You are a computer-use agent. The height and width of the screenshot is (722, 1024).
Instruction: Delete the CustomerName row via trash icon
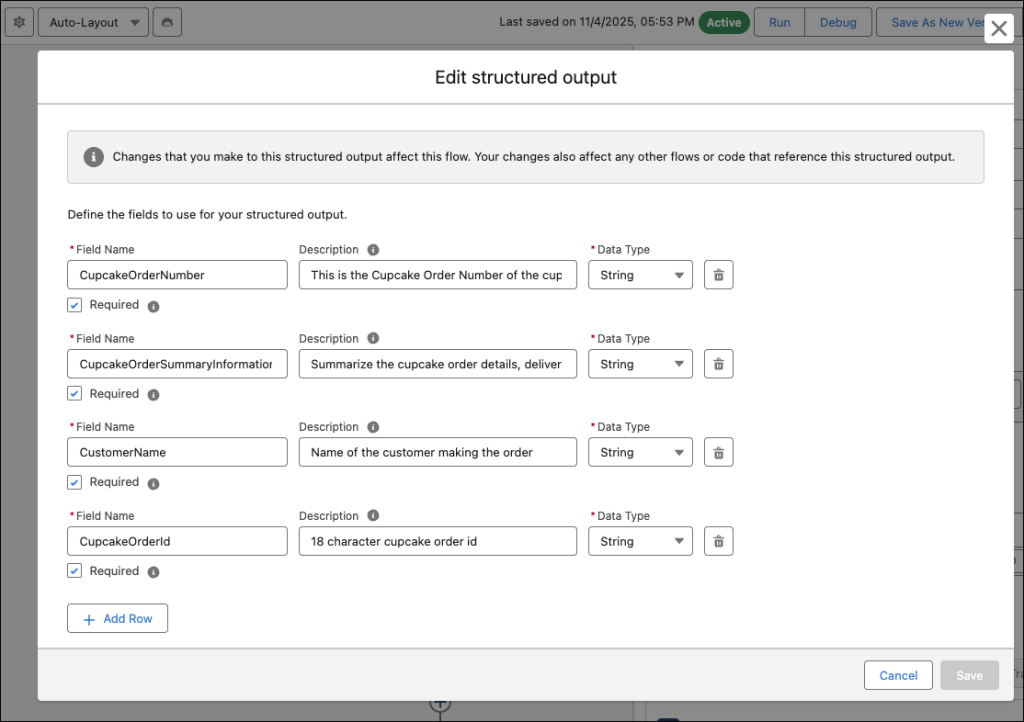click(718, 452)
